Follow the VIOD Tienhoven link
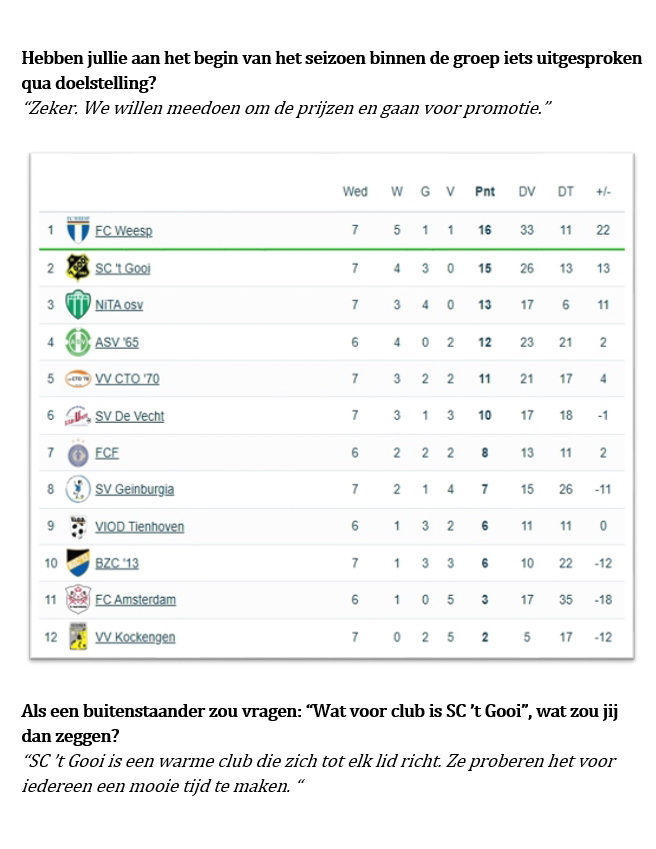 click(x=139, y=527)
